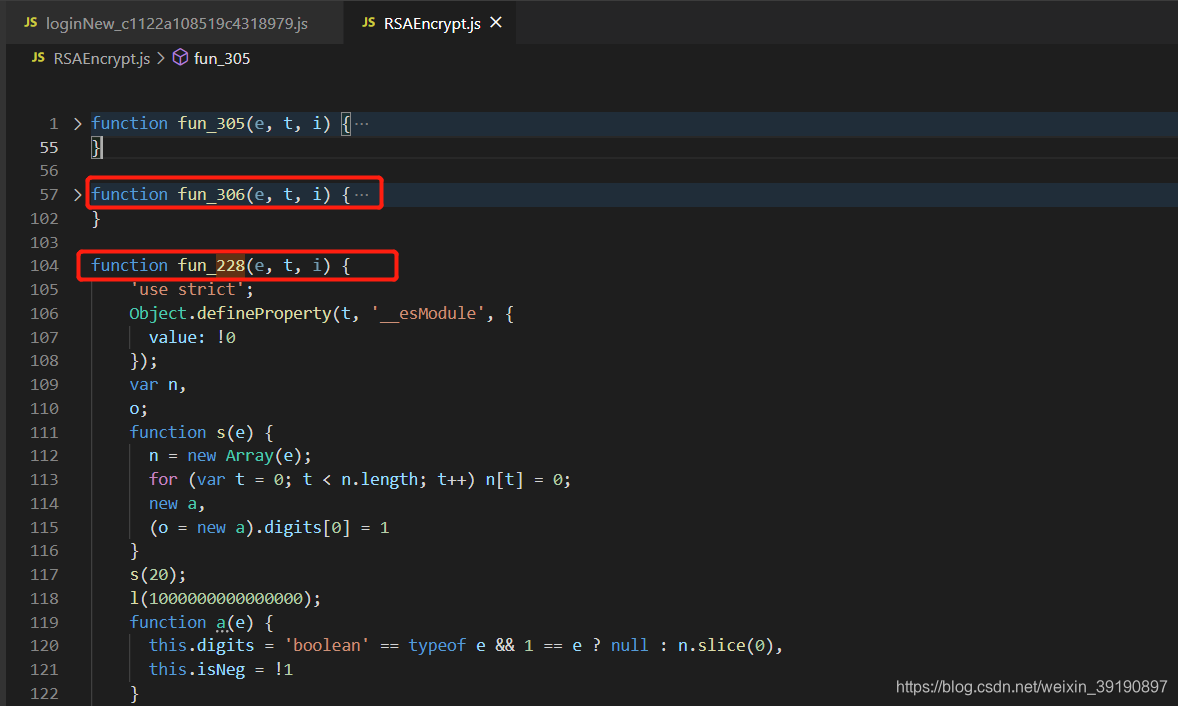This screenshot has width=1178, height=706.
Task: Click JS file icon on RSAEncrypt.js tab
Action: tap(368, 23)
